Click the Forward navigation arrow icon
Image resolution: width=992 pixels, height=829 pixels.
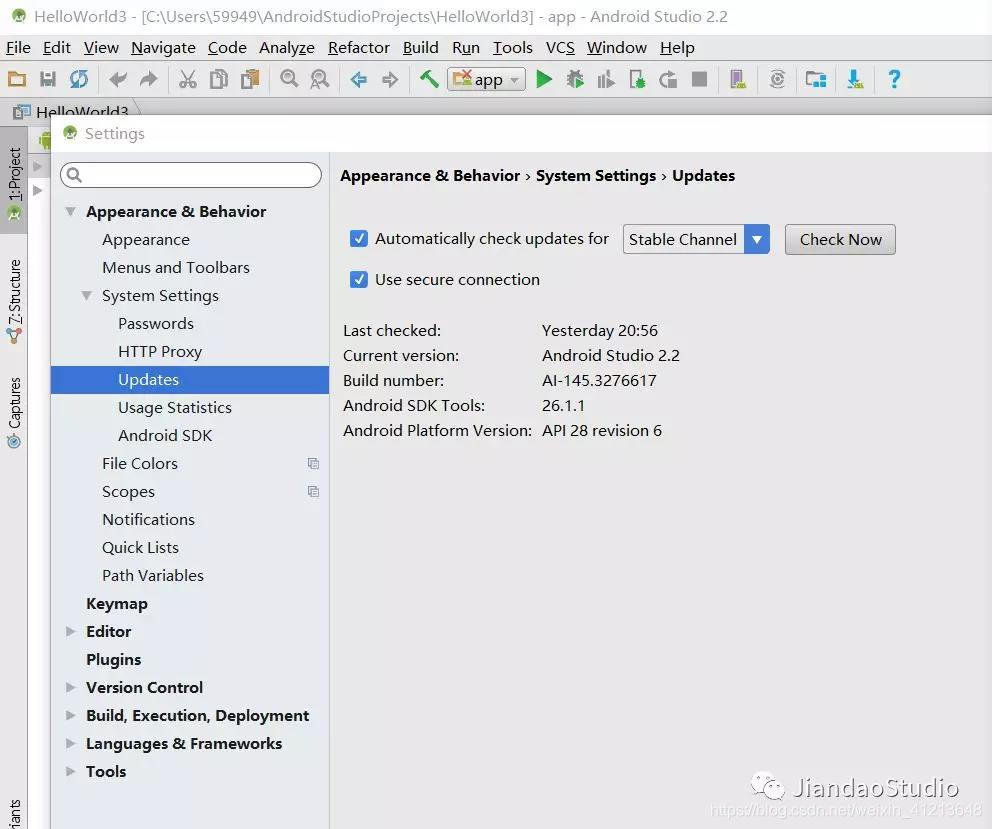click(390, 80)
